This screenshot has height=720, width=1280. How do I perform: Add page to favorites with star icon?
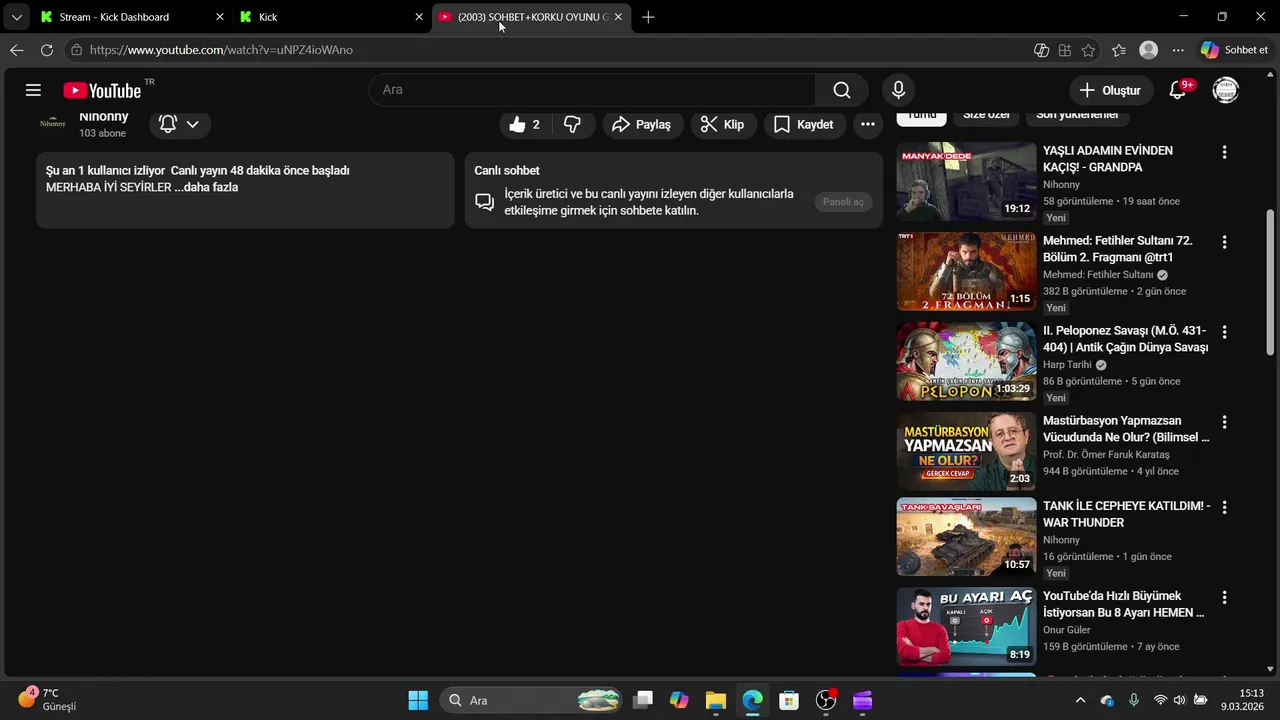(1088, 50)
